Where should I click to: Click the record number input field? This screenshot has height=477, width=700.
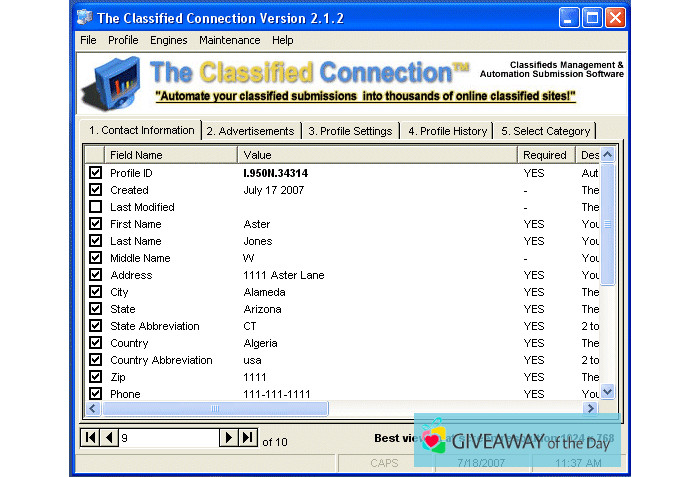point(167,438)
